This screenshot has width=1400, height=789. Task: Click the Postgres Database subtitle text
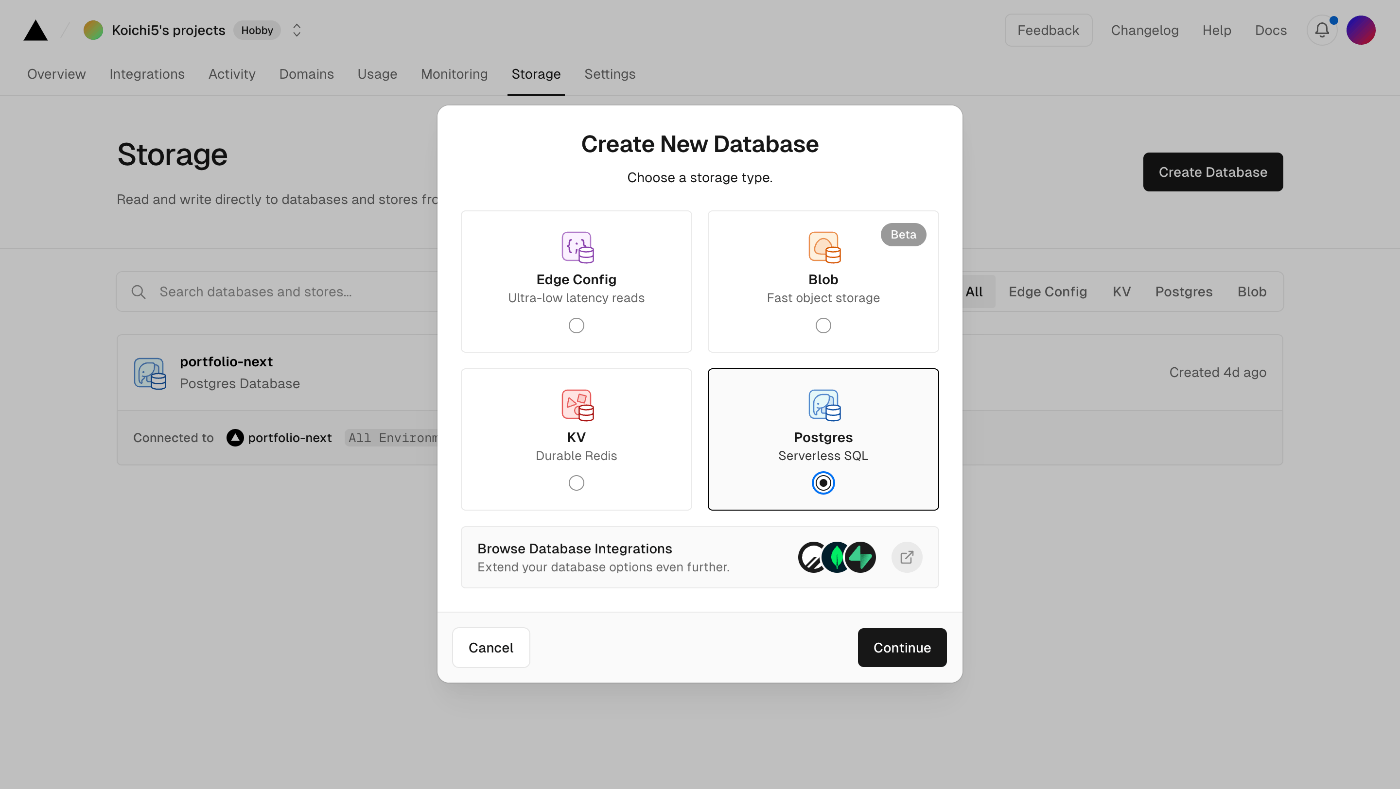[x=240, y=383]
